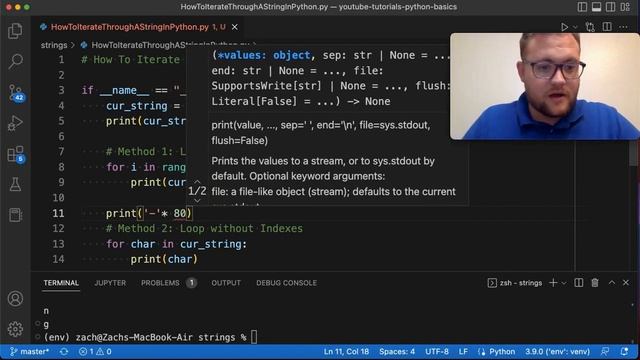This screenshot has height=360, width=640.
Task: Open the Testing flask view
Action: 15,184
